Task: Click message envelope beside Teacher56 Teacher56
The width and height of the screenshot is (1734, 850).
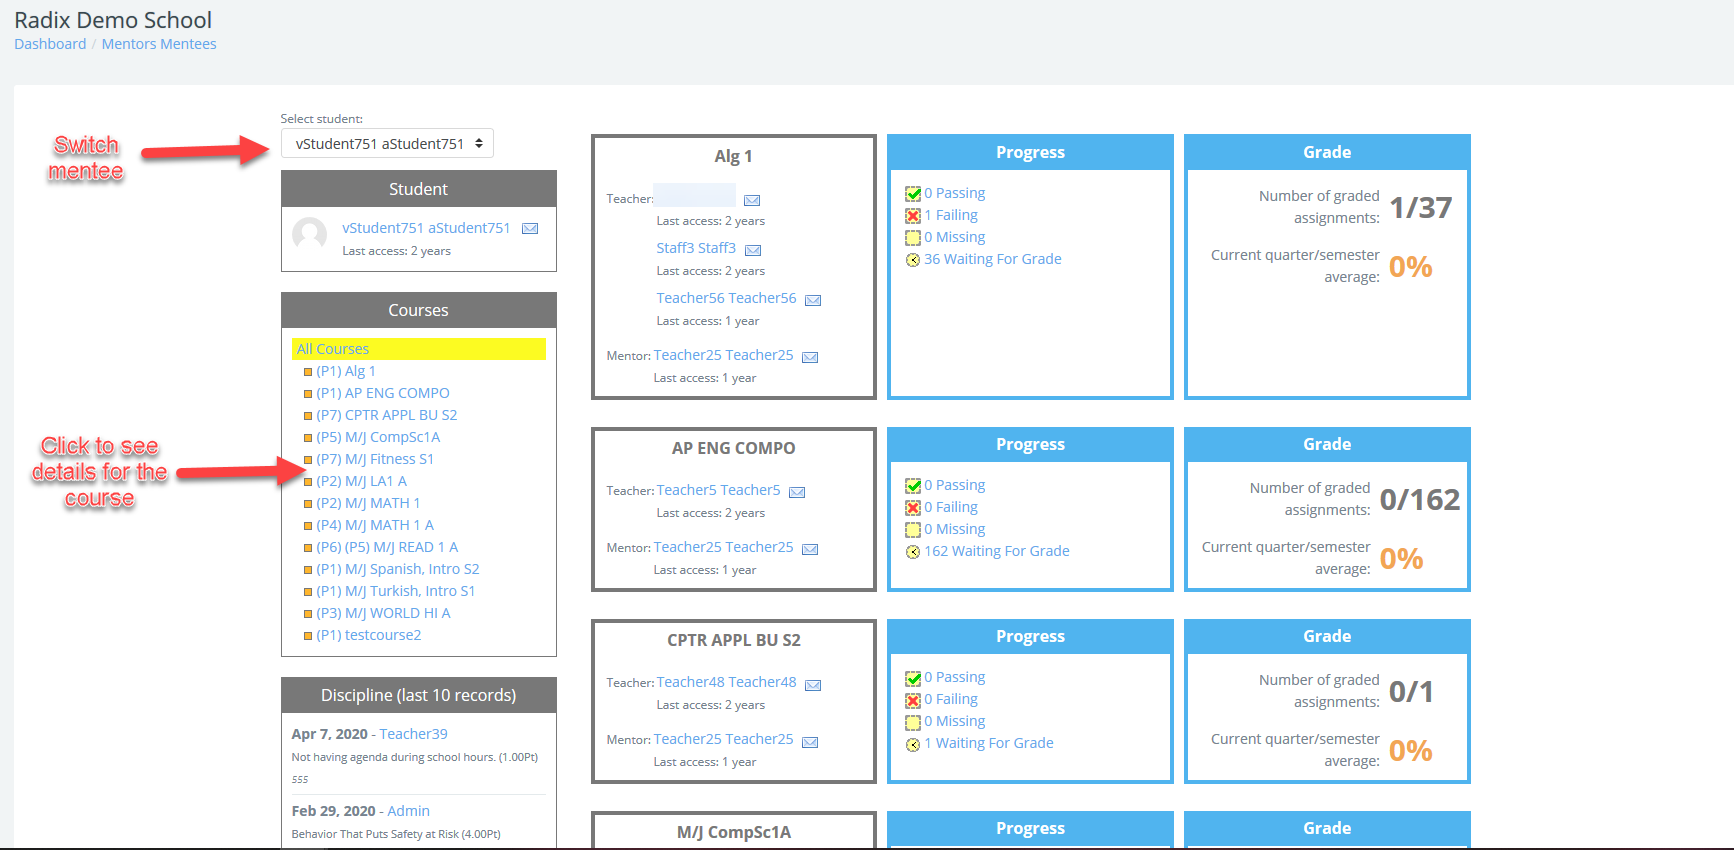Action: coord(813,300)
